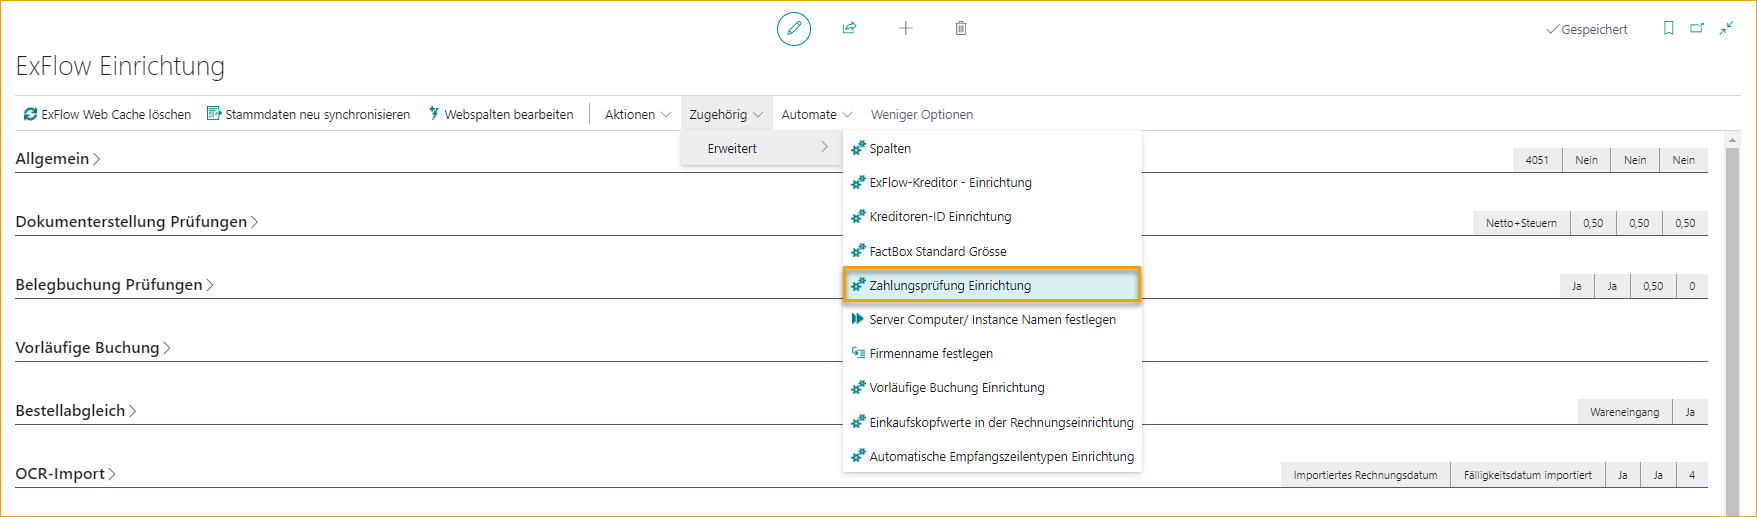The image size is (1757, 517).
Task: Click the edit pencil icon
Action: click(x=794, y=28)
